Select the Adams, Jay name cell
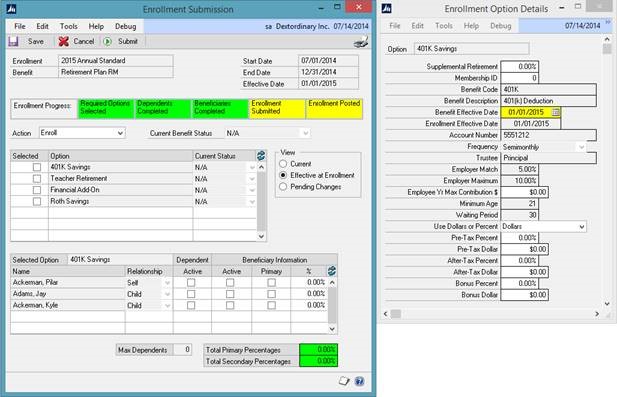This screenshot has width=617, height=397. tap(68, 294)
